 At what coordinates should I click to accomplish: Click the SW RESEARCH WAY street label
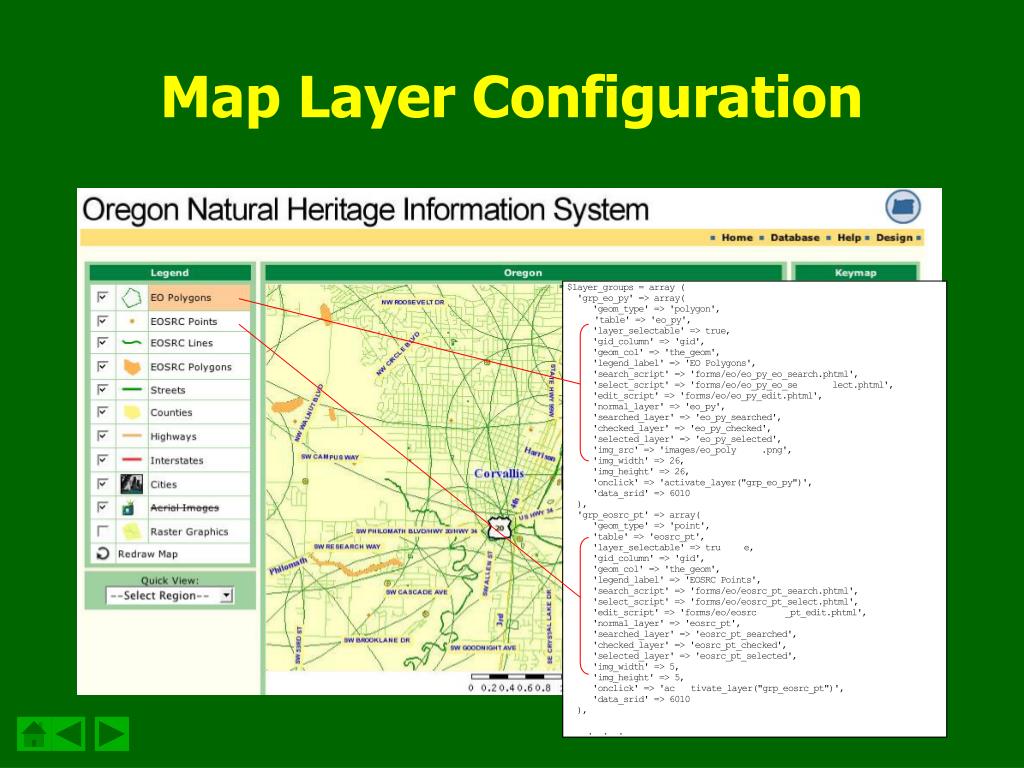[347, 546]
